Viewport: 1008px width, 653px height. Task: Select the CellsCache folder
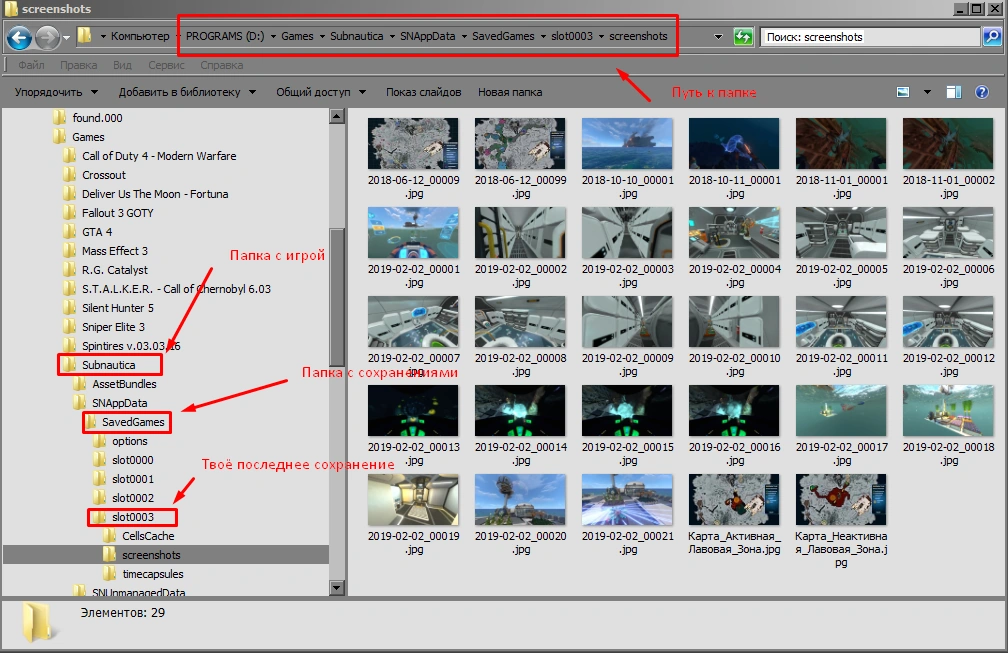tap(148, 535)
